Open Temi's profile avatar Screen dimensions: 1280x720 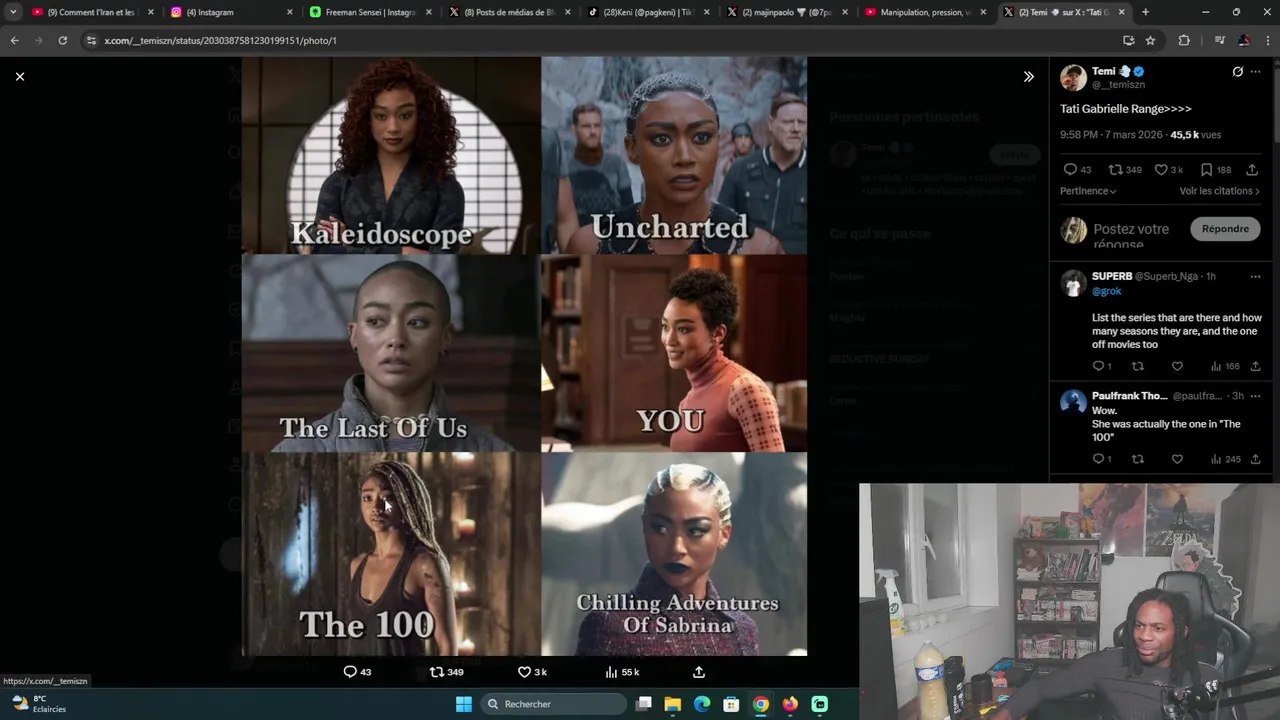[1073, 78]
